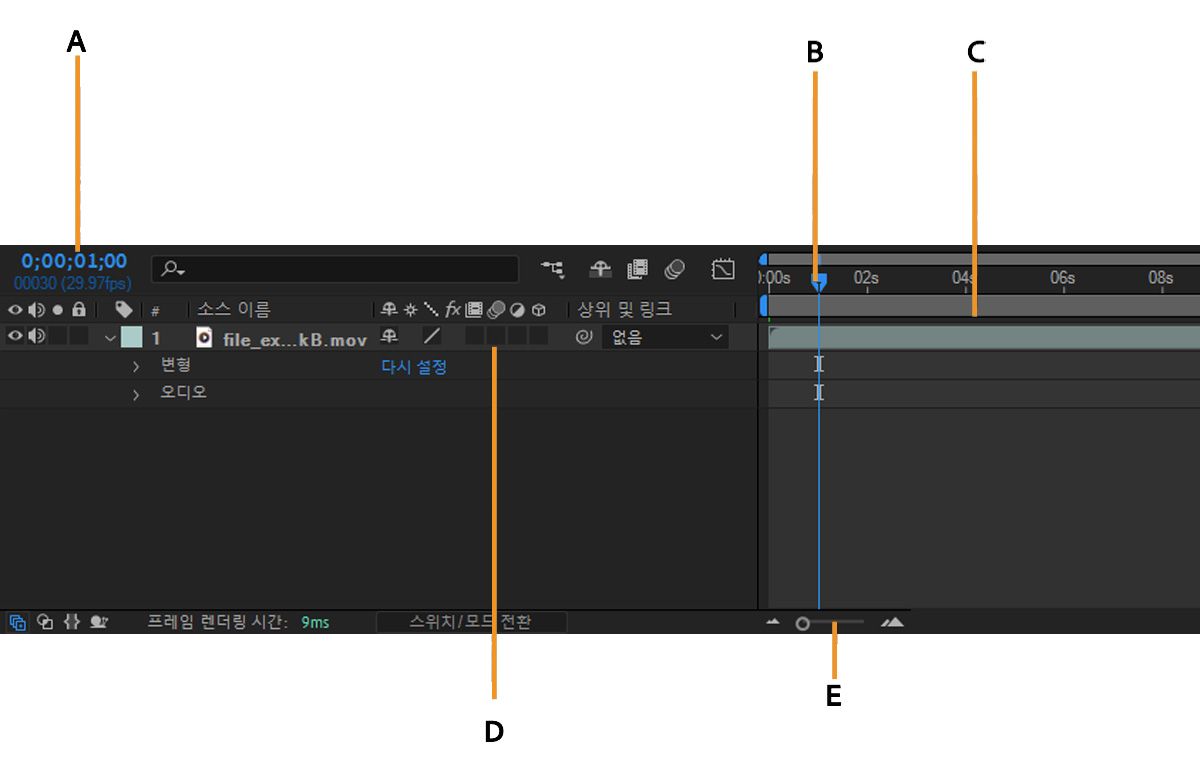This screenshot has width=1200, height=775.
Task: Click the # layer number column header
Action: pyautogui.click(x=155, y=311)
